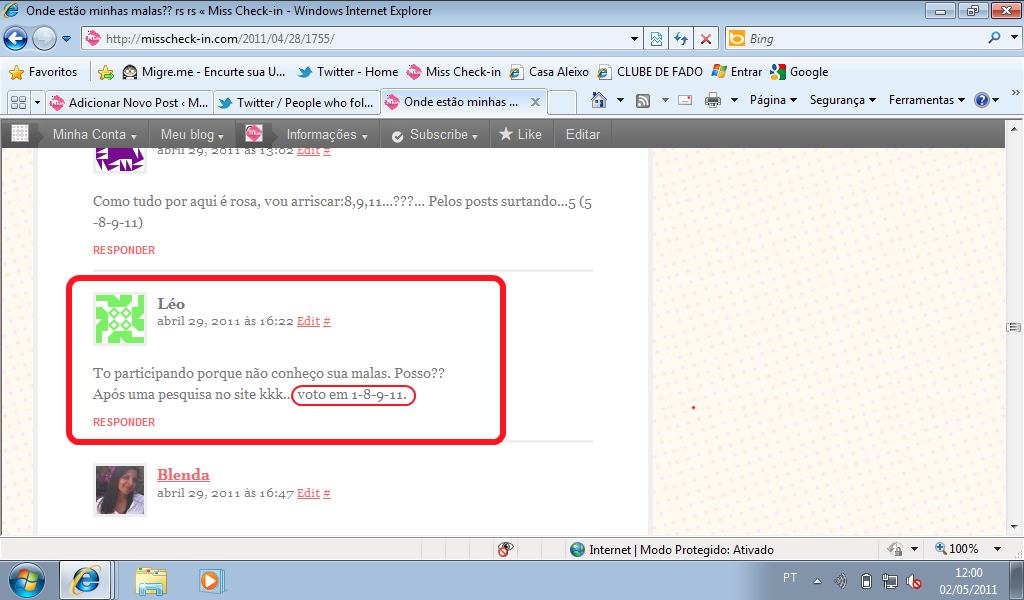Open Internet Explorer from taskbar

85,579
